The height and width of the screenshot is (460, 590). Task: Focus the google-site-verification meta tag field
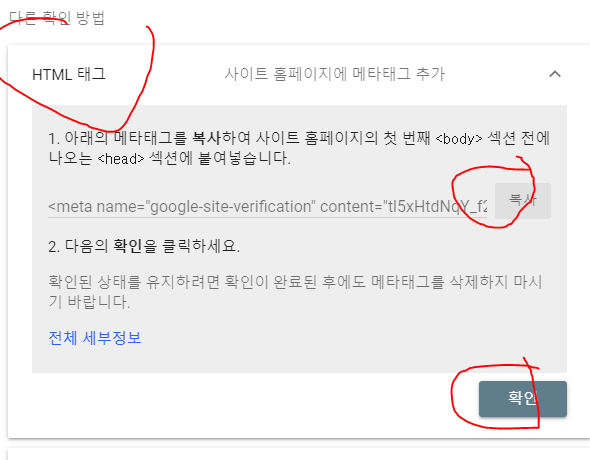pos(268,206)
